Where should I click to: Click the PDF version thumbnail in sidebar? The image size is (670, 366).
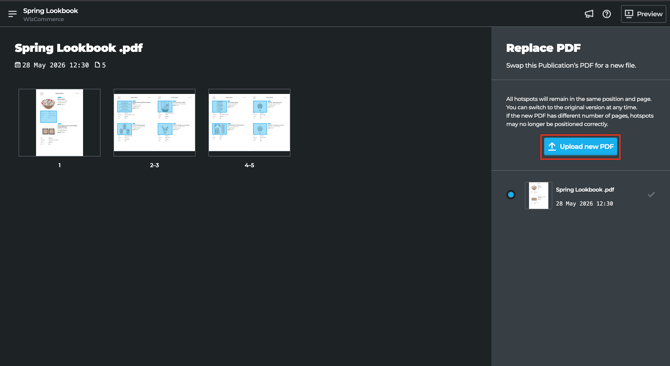pos(538,196)
